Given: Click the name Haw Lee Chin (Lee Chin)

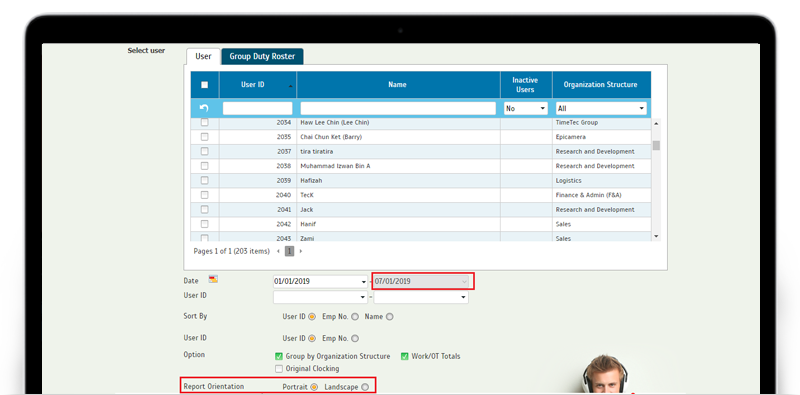Looking at the screenshot, I should click(335, 122).
